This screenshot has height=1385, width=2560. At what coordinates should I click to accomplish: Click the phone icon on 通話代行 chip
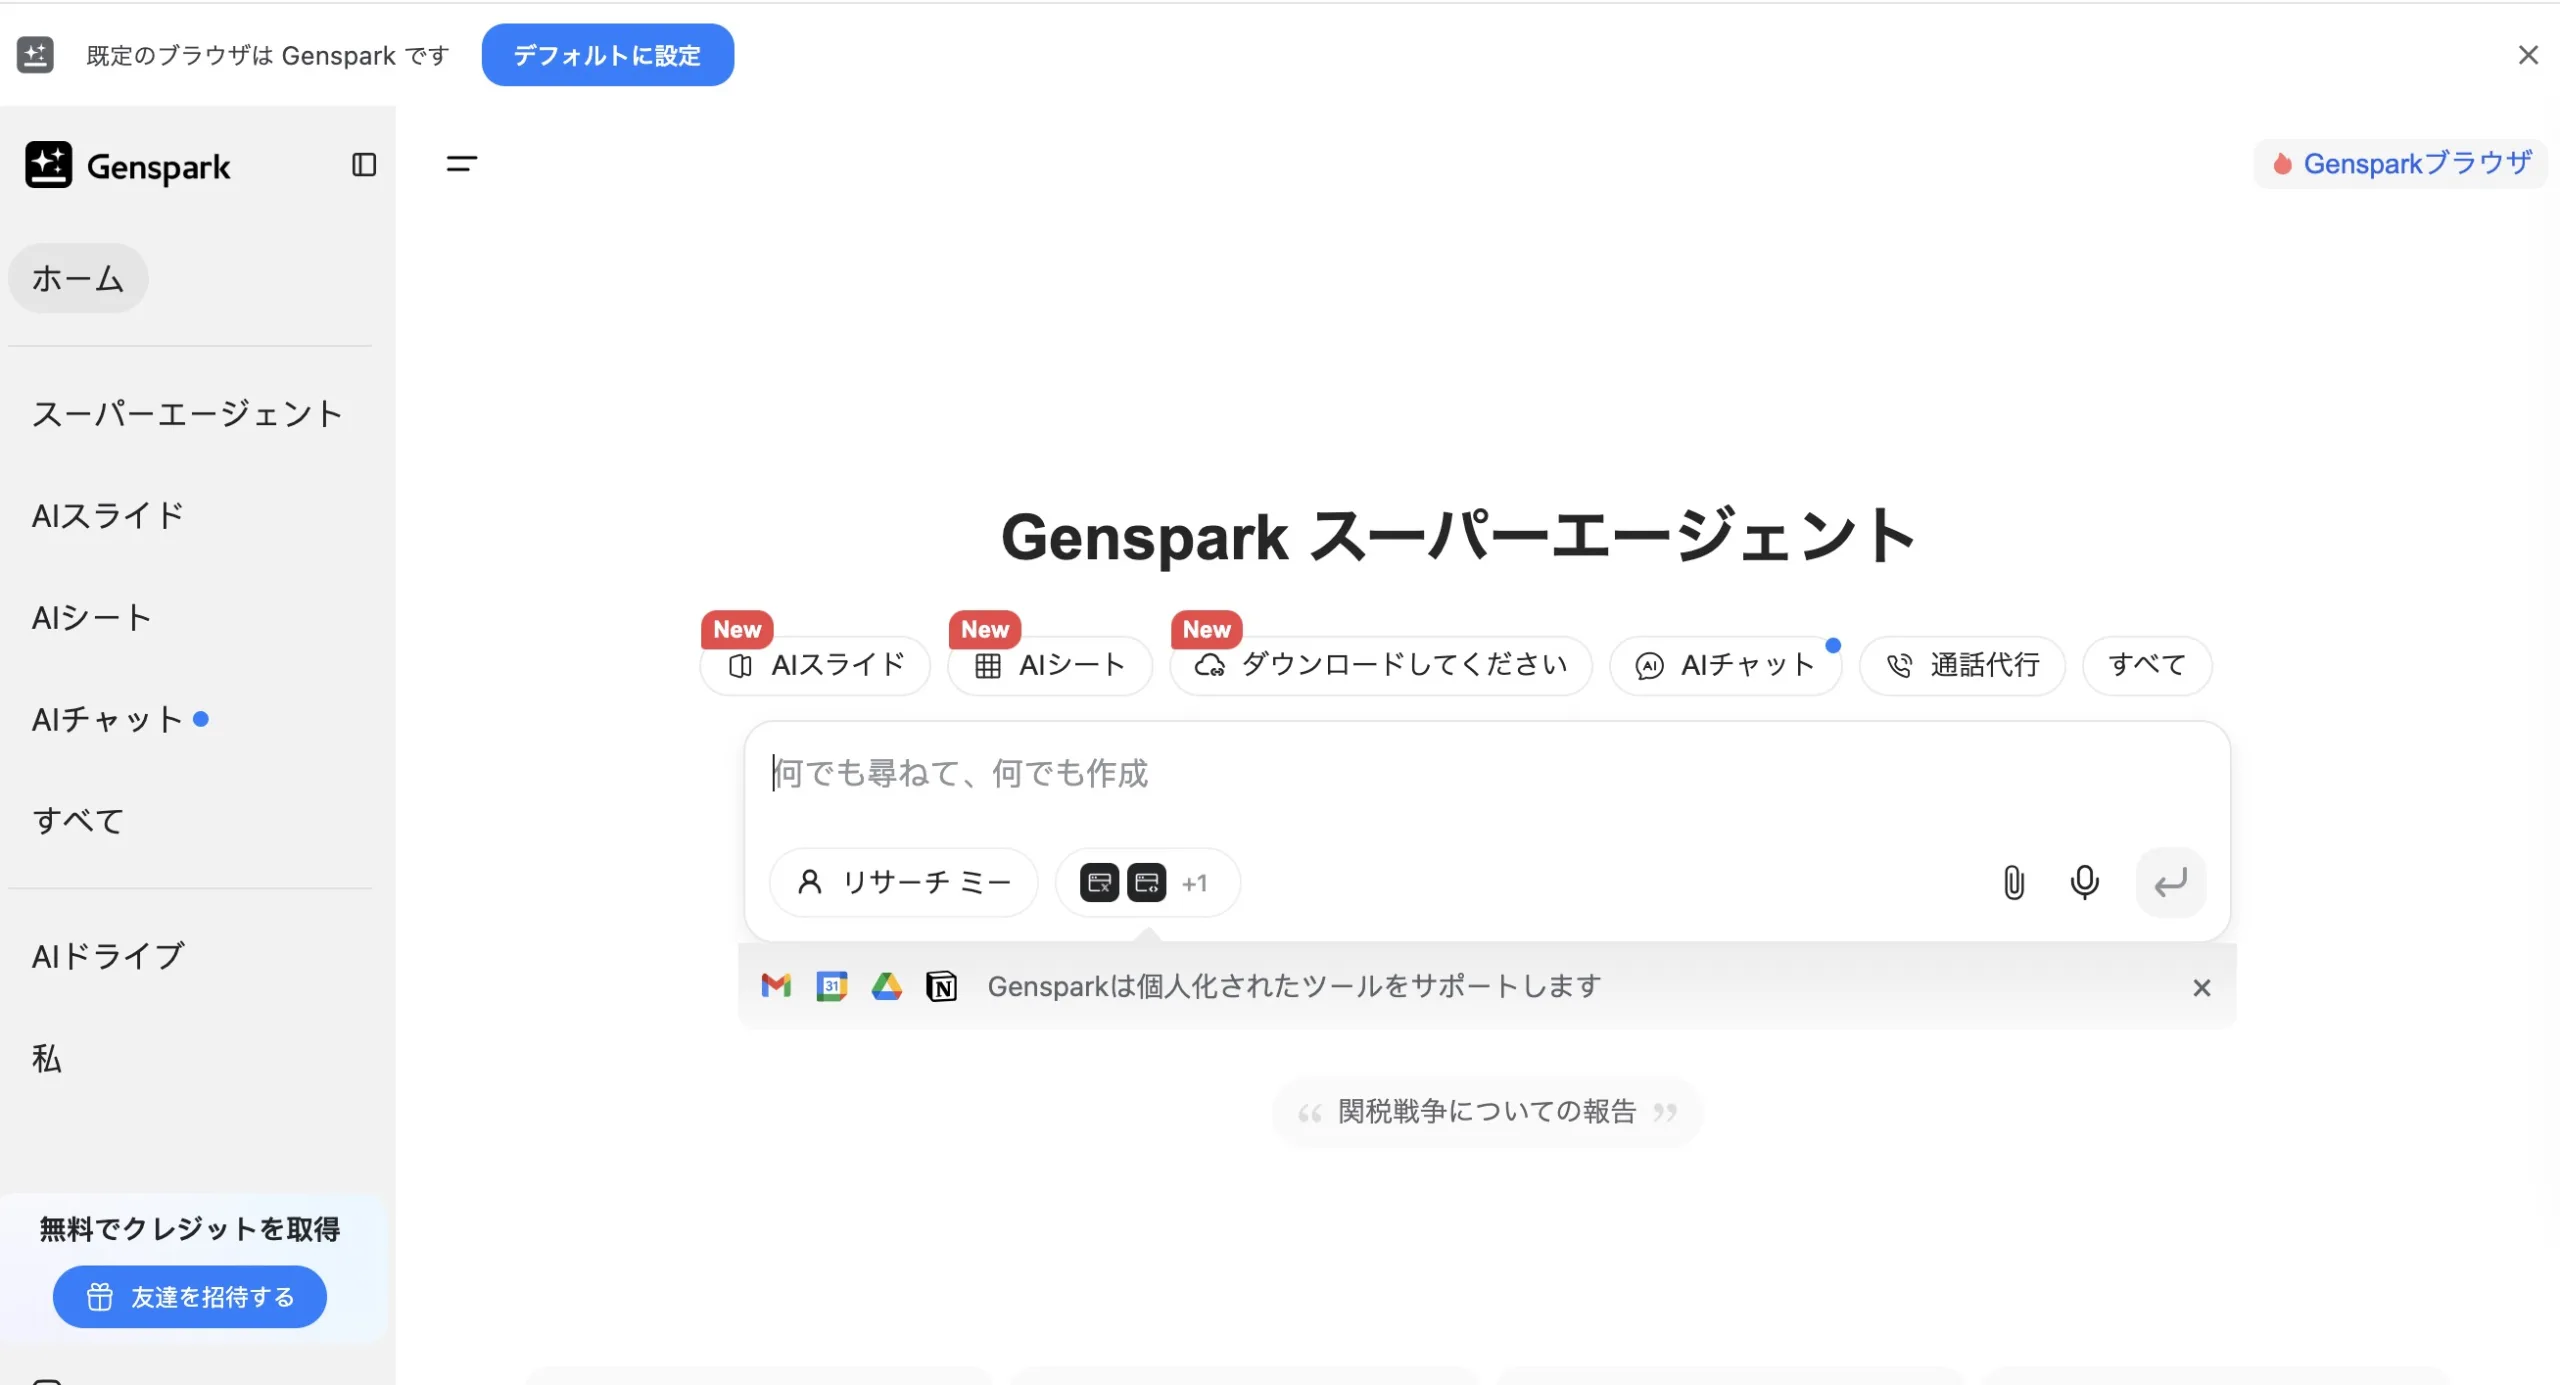[1899, 666]
